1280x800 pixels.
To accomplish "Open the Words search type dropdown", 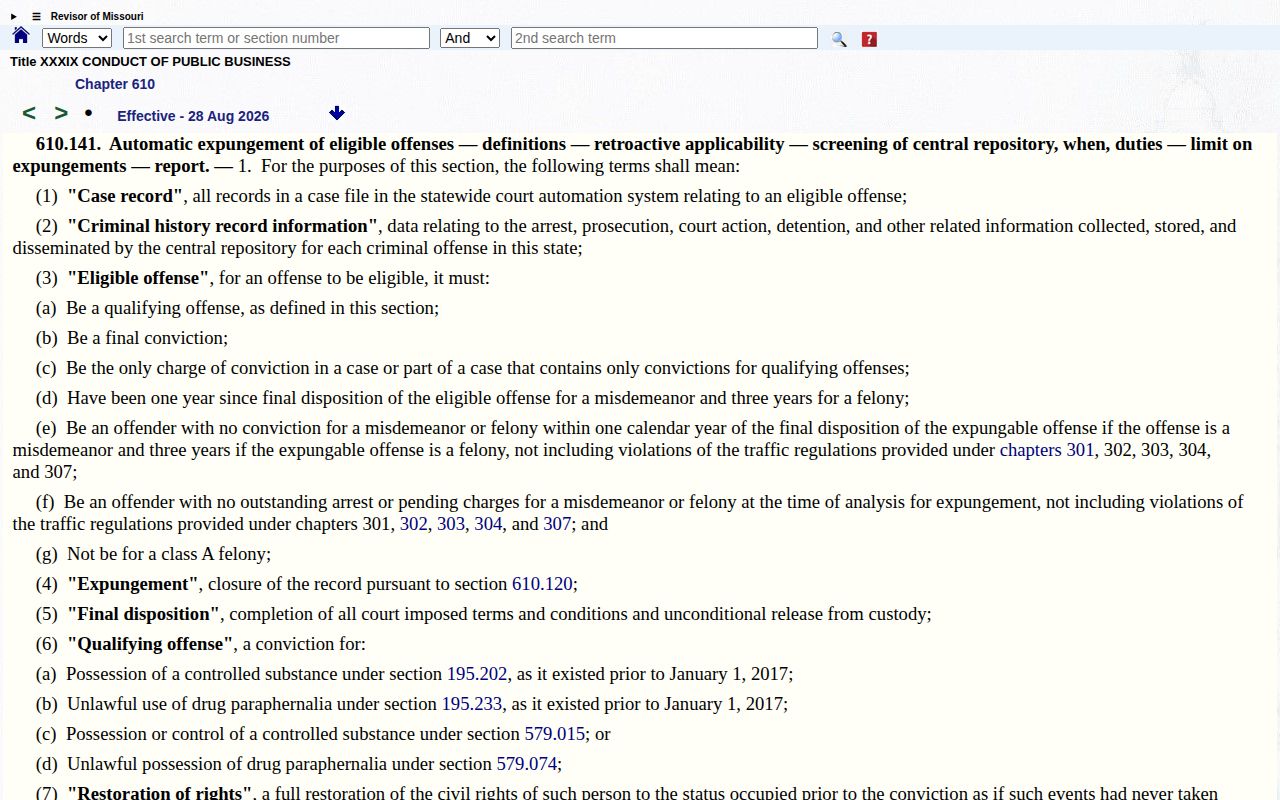I will 76,38.
